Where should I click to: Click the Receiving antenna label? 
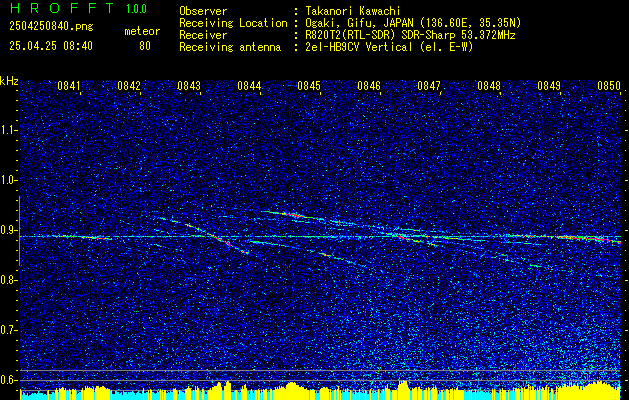click(230, 47)
